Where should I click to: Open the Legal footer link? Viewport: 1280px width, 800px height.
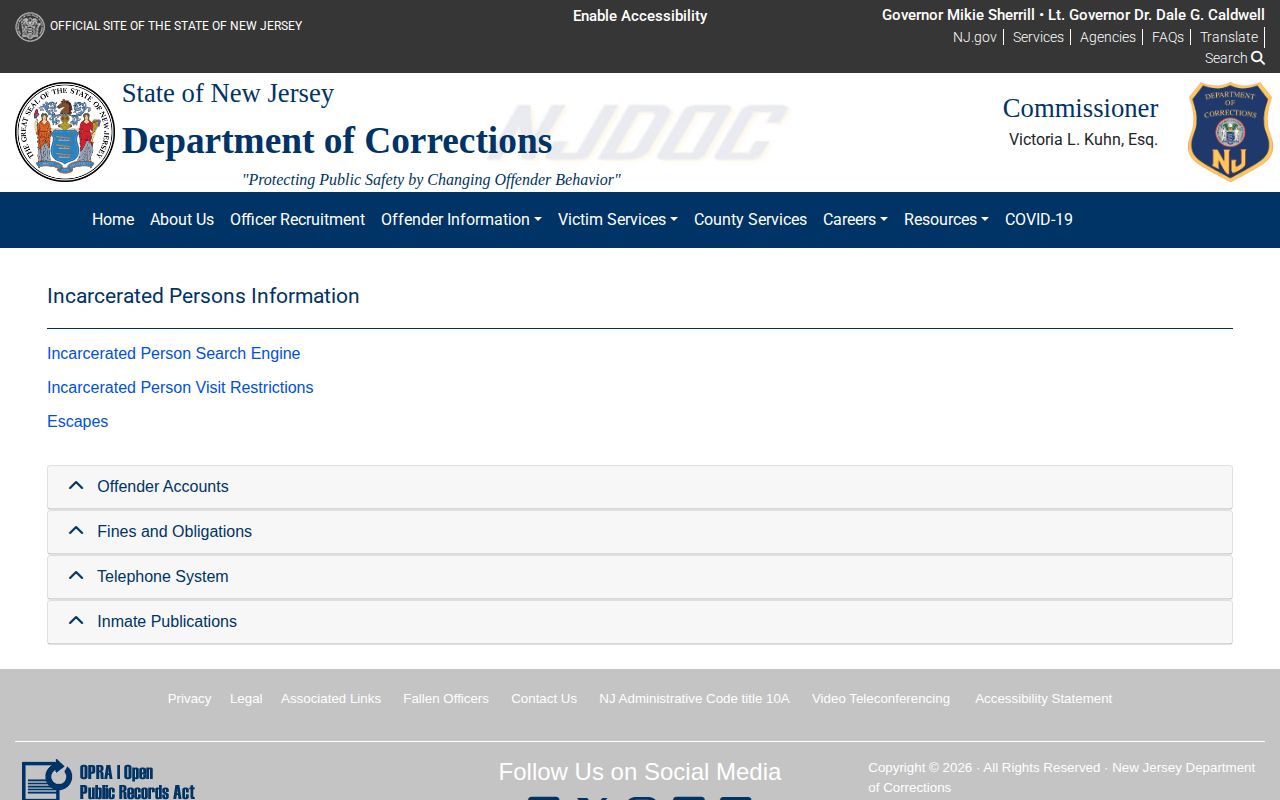tap(246, 699)
